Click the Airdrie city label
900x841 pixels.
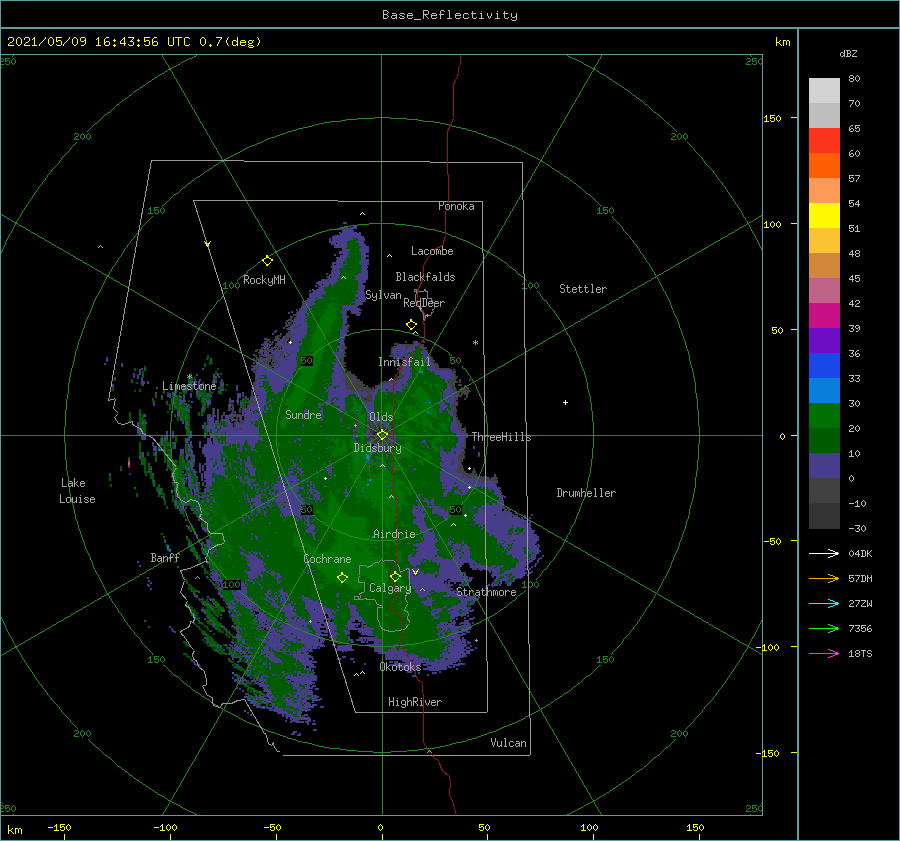tap(394, 534)
